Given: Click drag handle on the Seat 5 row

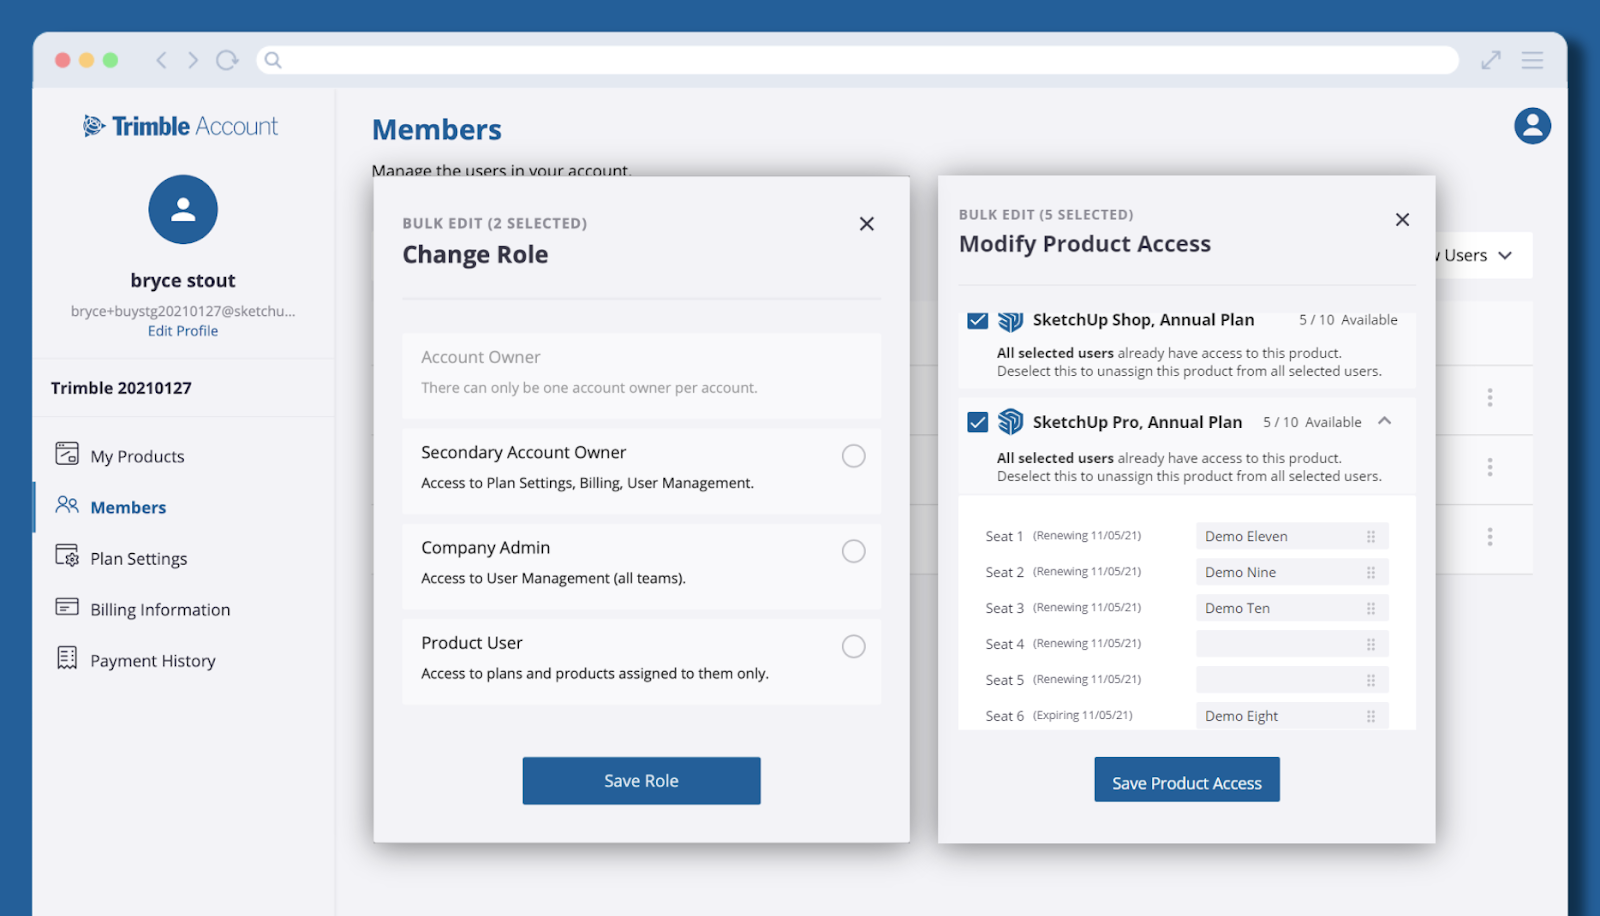Looking at the screenshot, I should pyautogui.click(x=1371, y=681).
